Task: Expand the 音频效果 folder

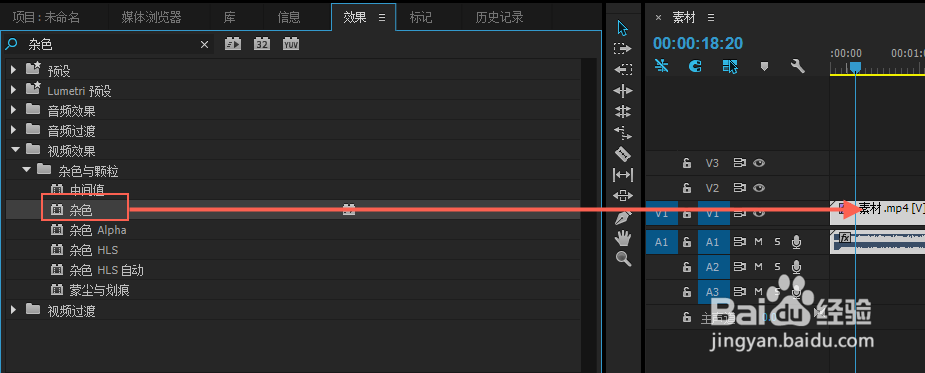Action: point(14,110)
